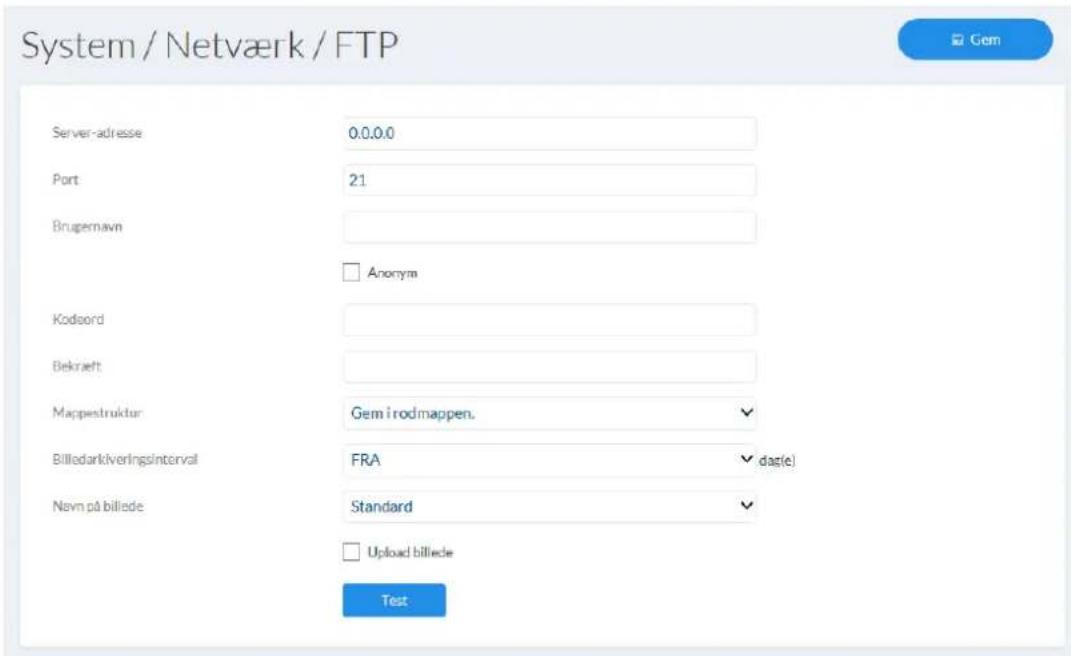
Task: Tick the Upload billede checkbox
Action: [351, 551]
